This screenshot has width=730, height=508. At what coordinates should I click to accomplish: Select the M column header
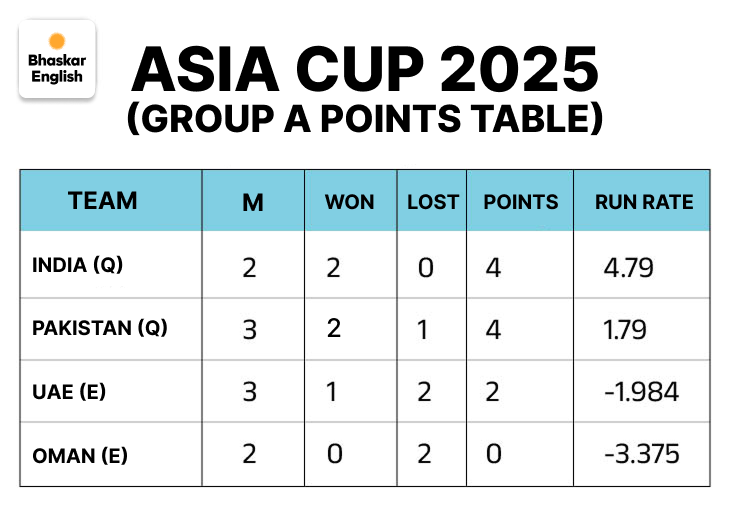[253, 202]
